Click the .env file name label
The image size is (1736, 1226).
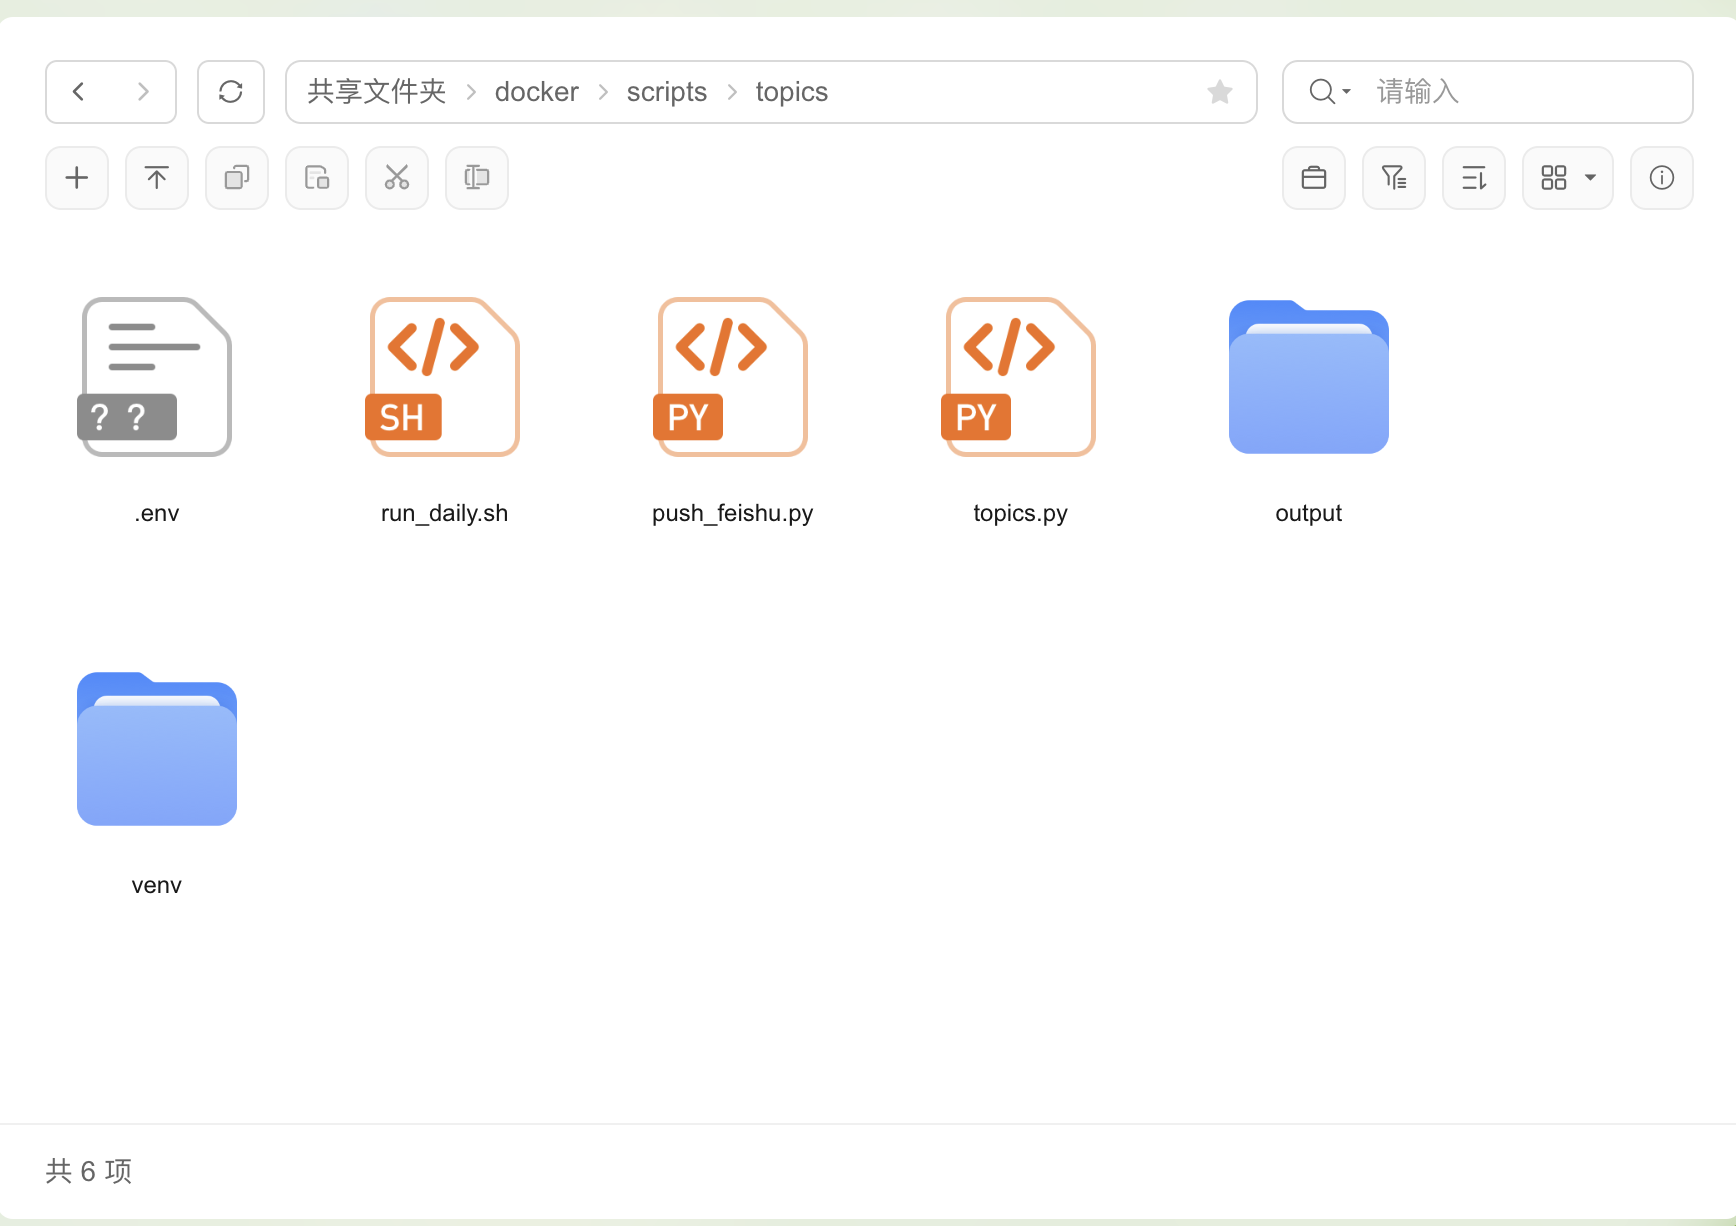pos(157,513)
